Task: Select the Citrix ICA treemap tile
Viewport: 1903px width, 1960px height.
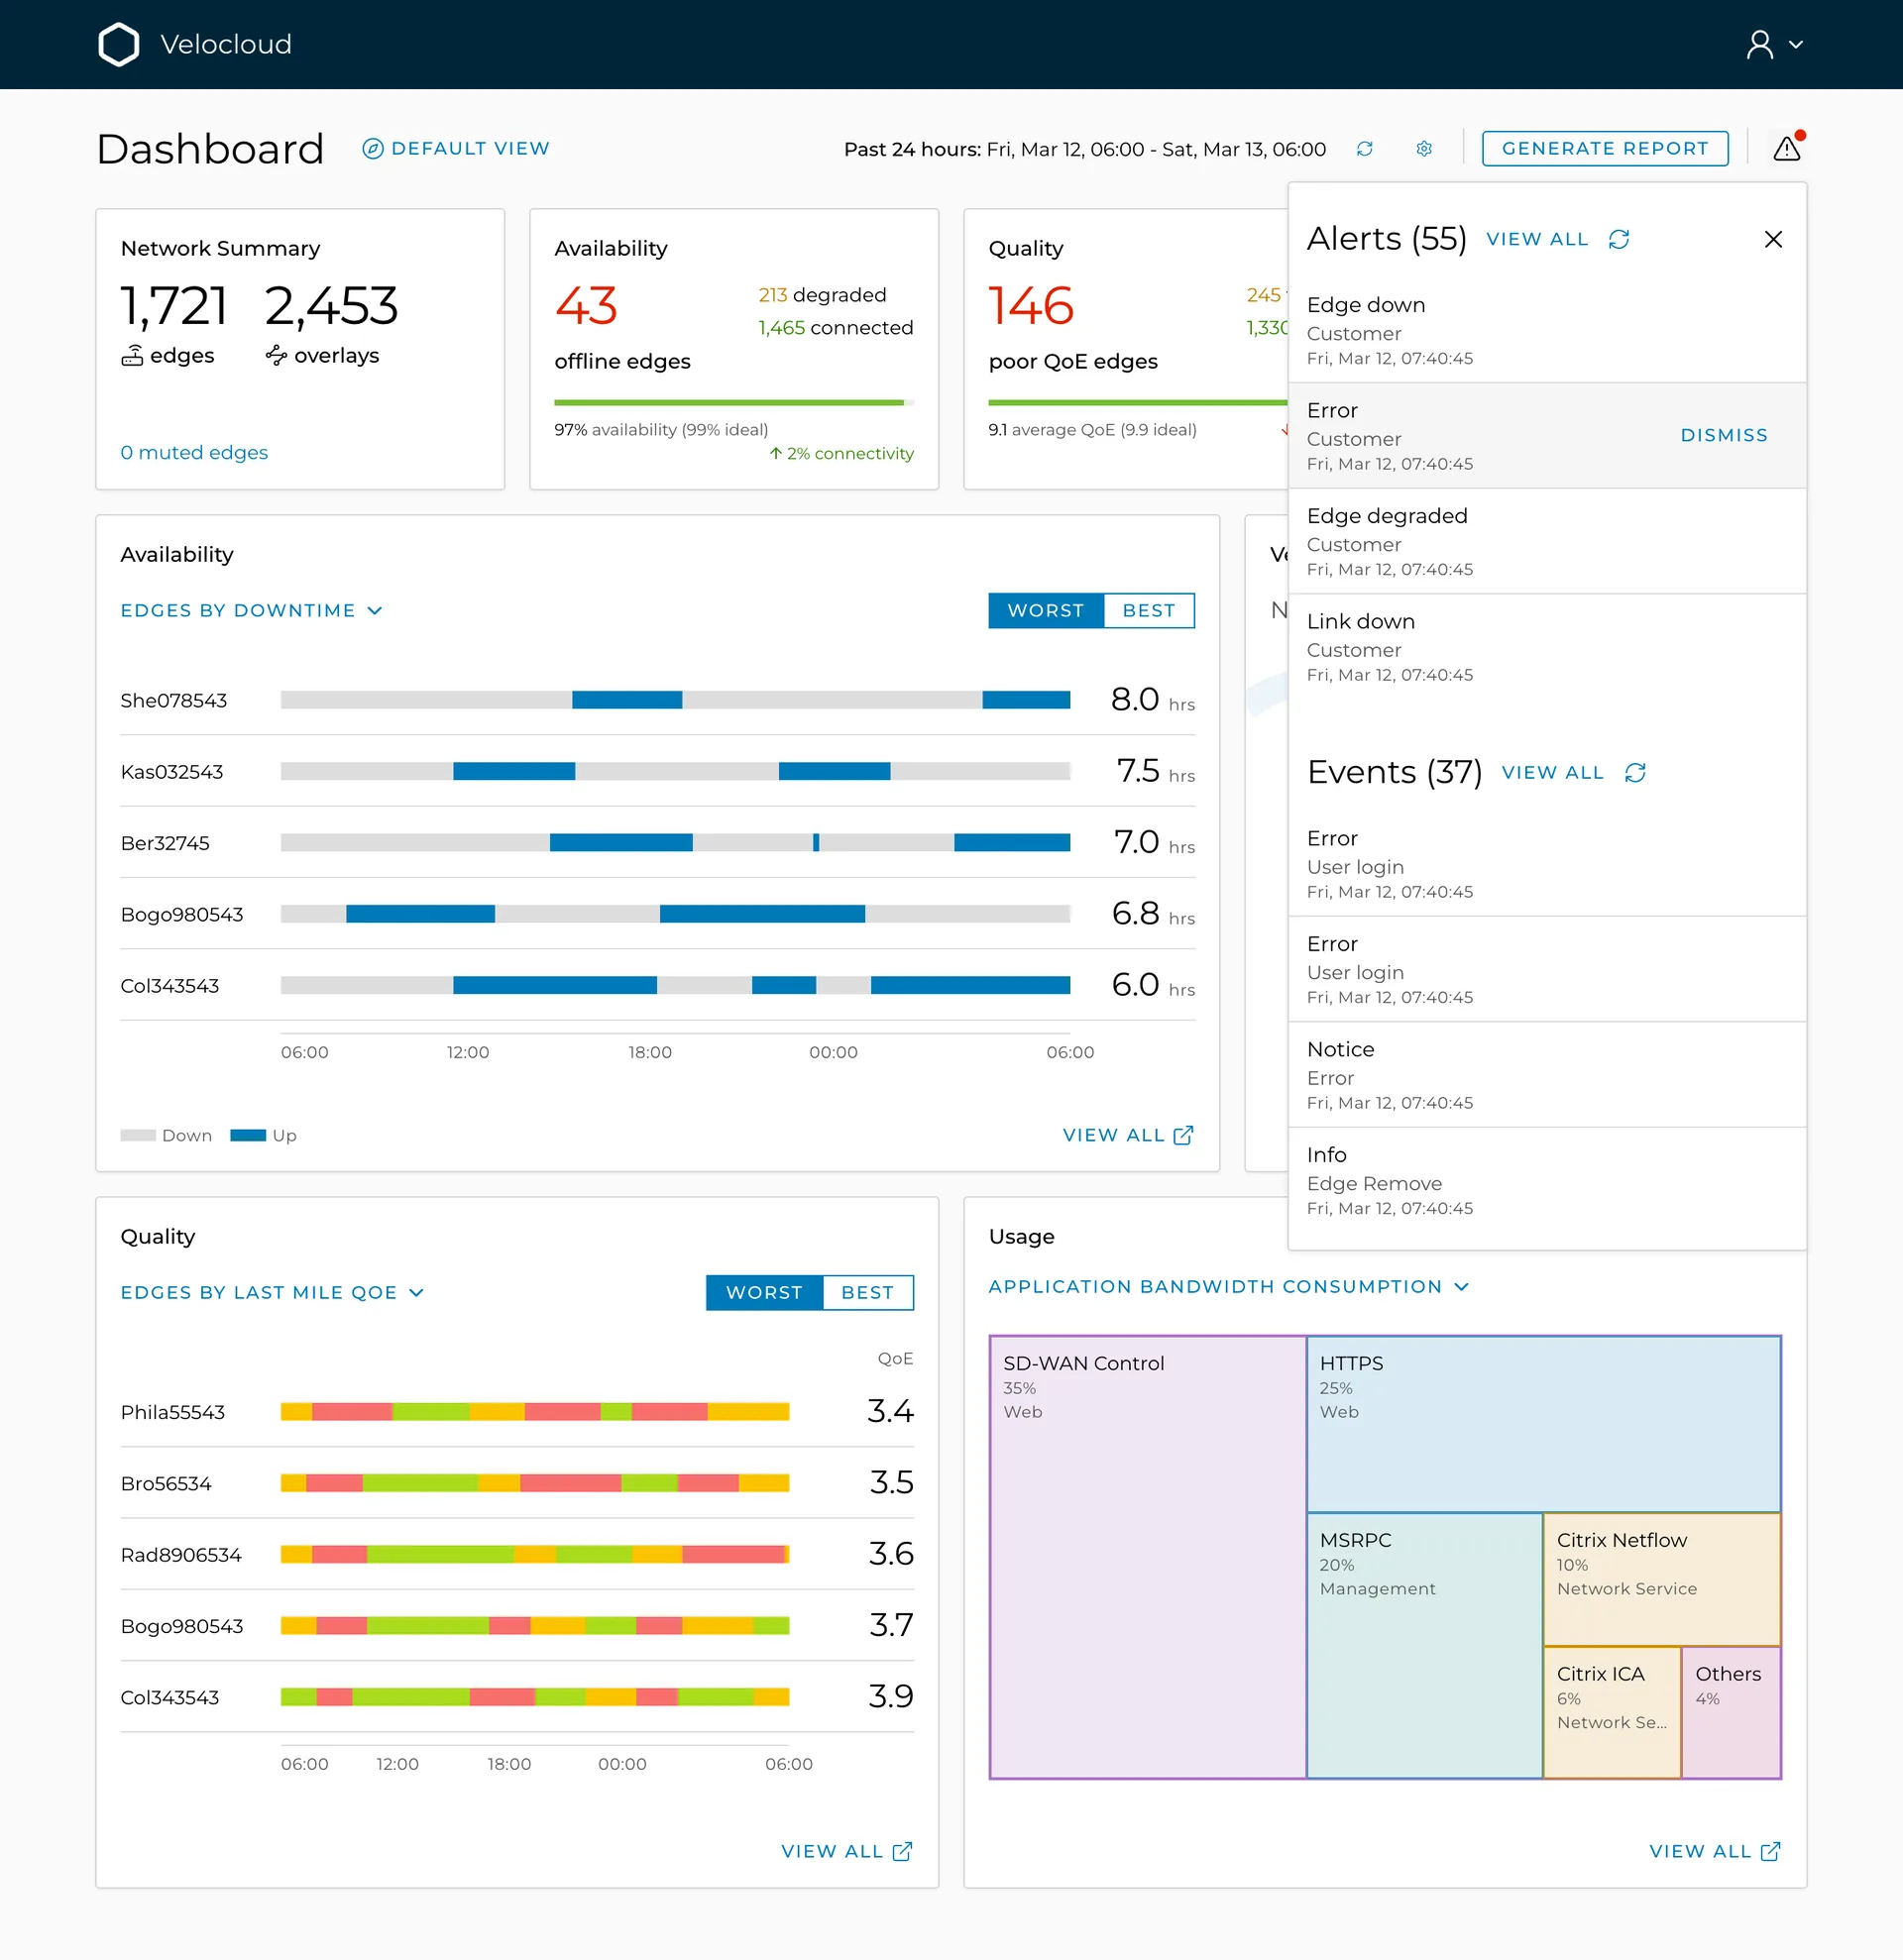Action: 1612,1712
